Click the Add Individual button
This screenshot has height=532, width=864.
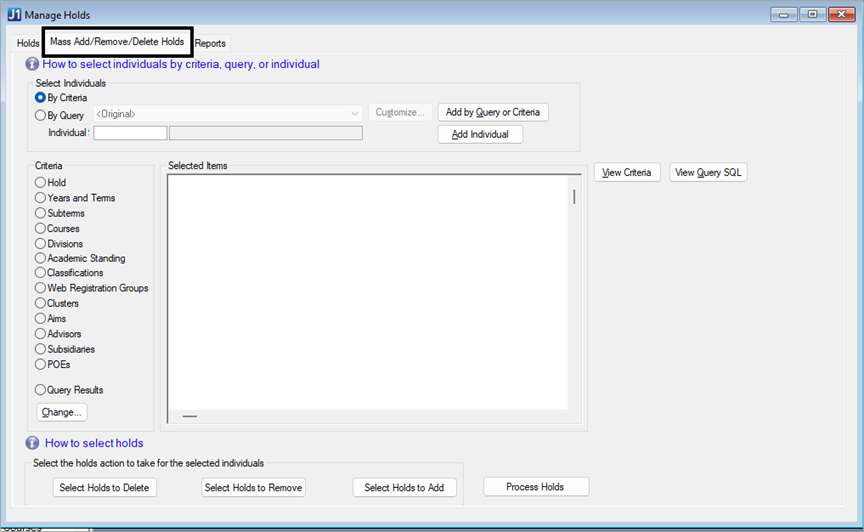[x=480, y=135]
